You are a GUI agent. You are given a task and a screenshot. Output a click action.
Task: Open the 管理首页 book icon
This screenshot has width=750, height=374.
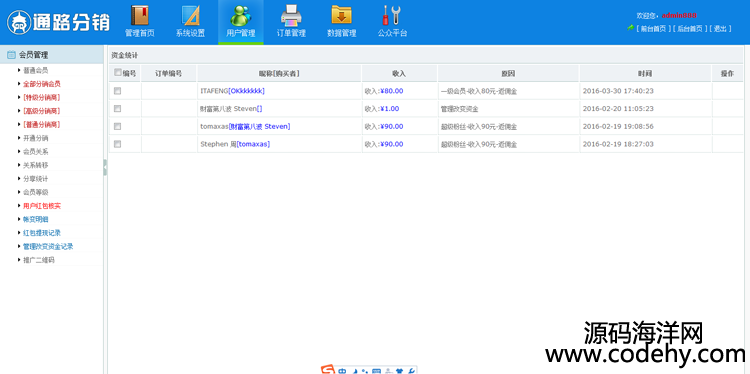140,15
